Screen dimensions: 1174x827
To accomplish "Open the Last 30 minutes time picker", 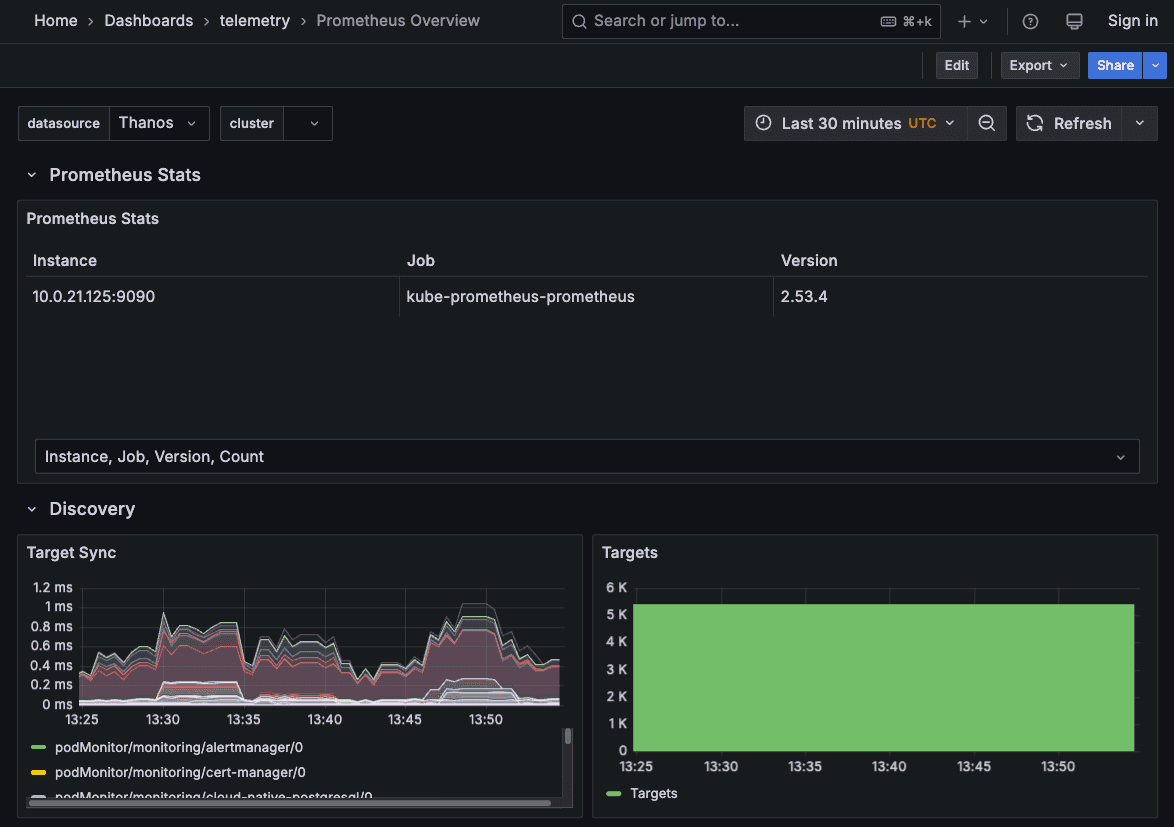I will point(856,123).
